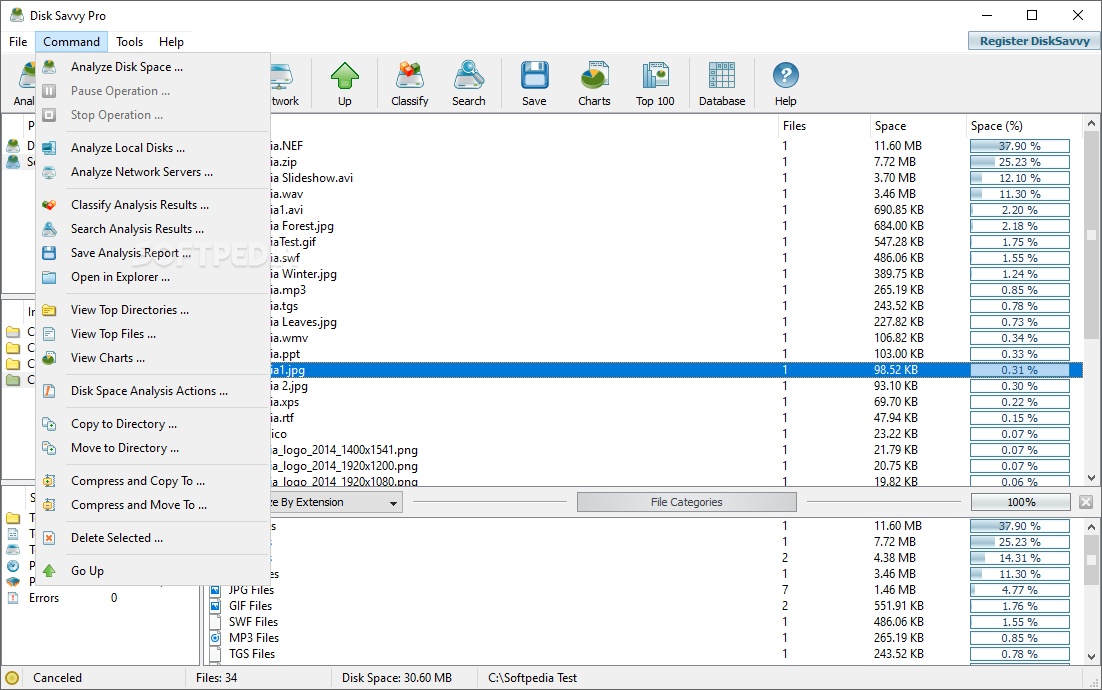Choose Delete Selected menu entry
This screenshot has width=1102, height=690.
coord(153,538)
